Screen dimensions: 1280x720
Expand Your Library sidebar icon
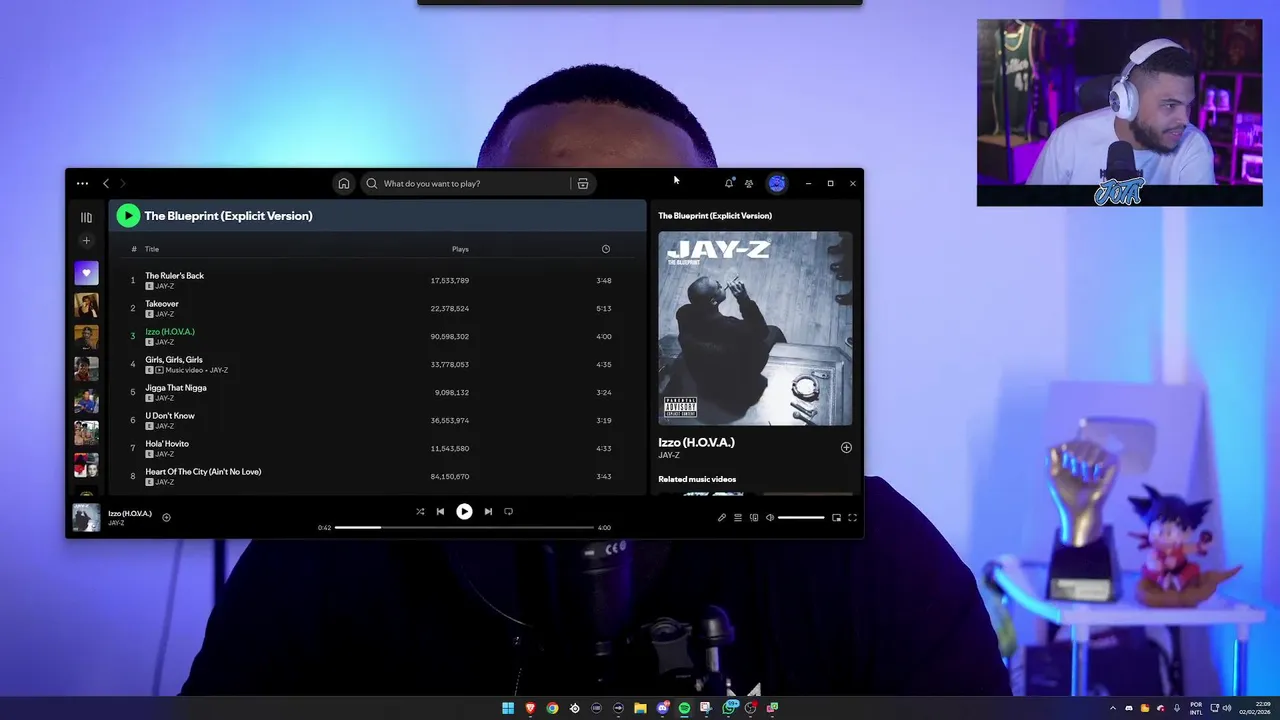(x=86, y=217)
